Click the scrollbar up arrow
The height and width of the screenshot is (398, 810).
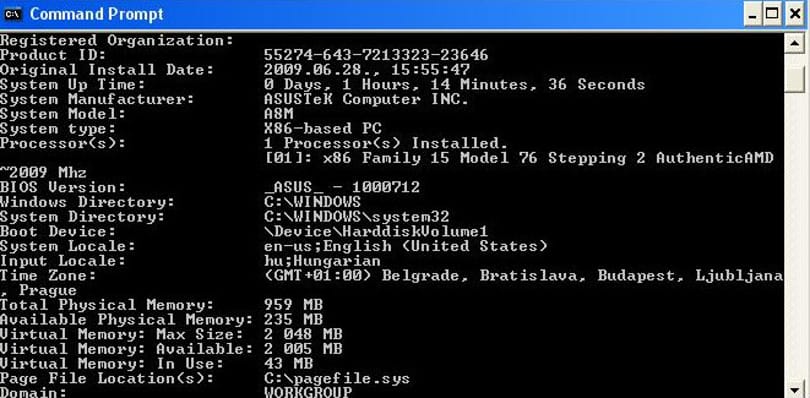(x=793, y=44)
